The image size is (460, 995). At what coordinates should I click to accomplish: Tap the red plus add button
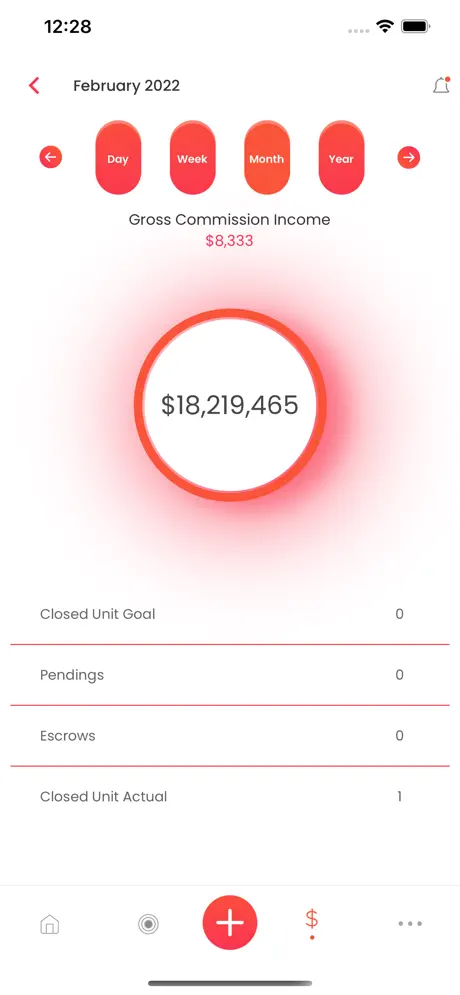pyautogui.click(x=230, y=923)
